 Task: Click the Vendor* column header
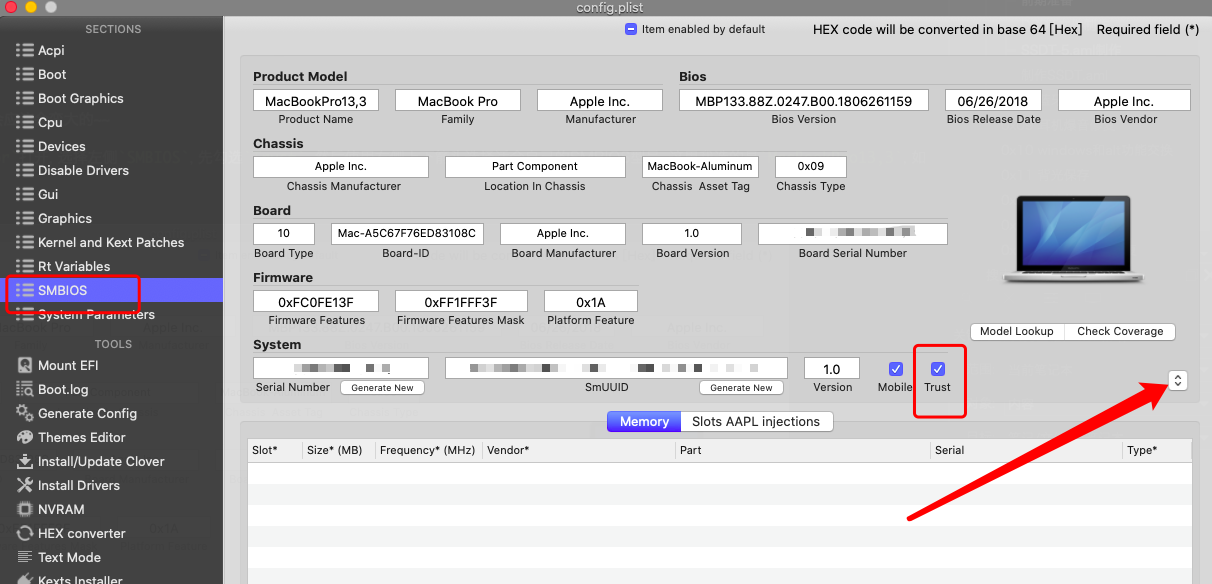pyautogui.click(x=579, y=450)
